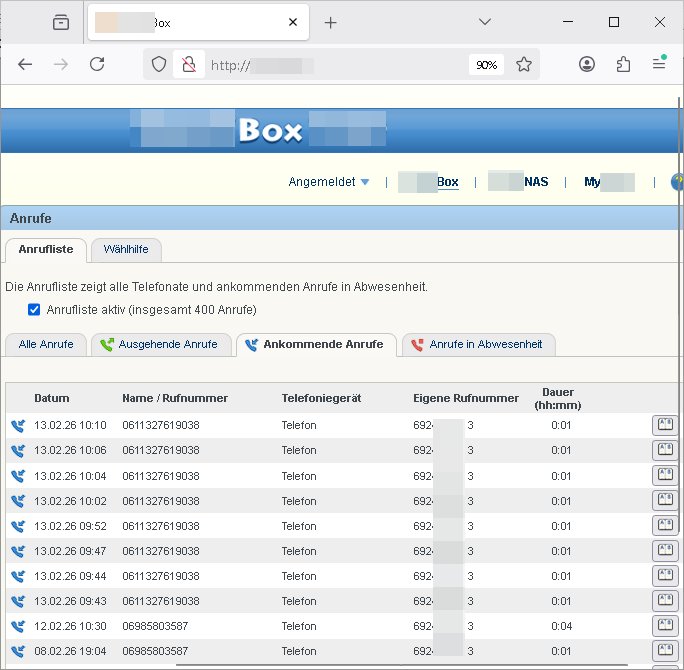
Task: Reload the page
Action: 97,64
